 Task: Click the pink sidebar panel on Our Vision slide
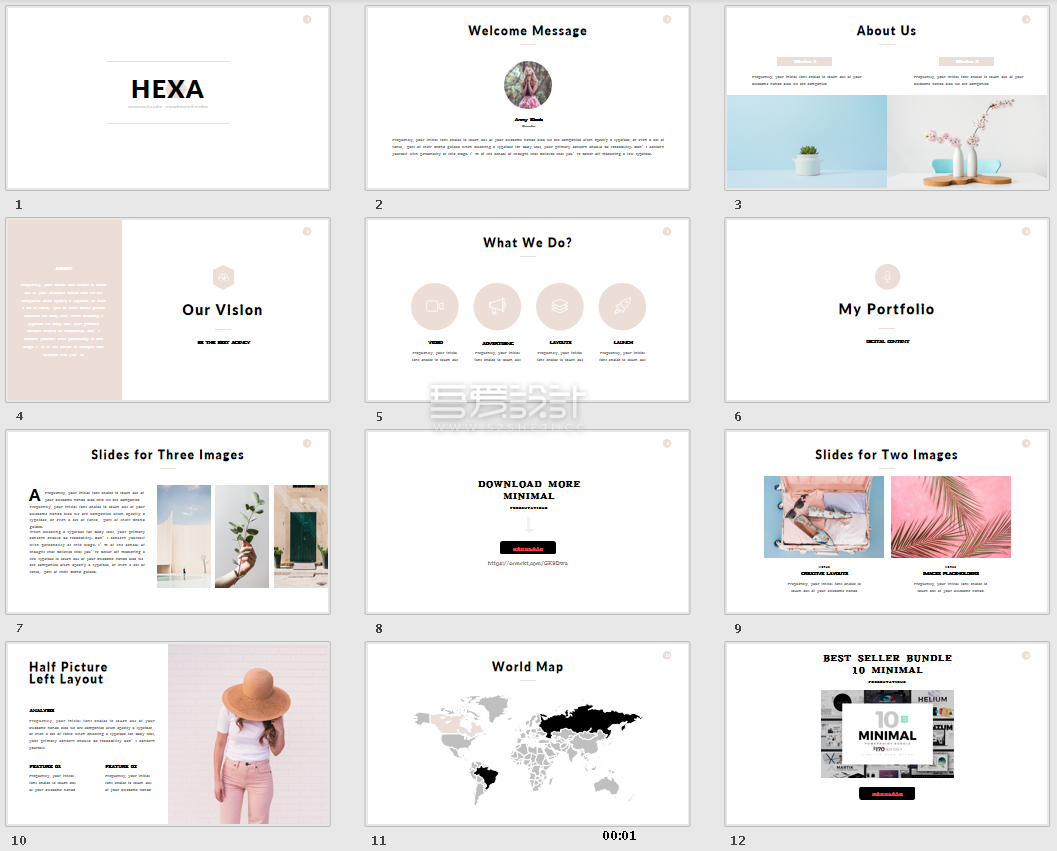(64, 310)
